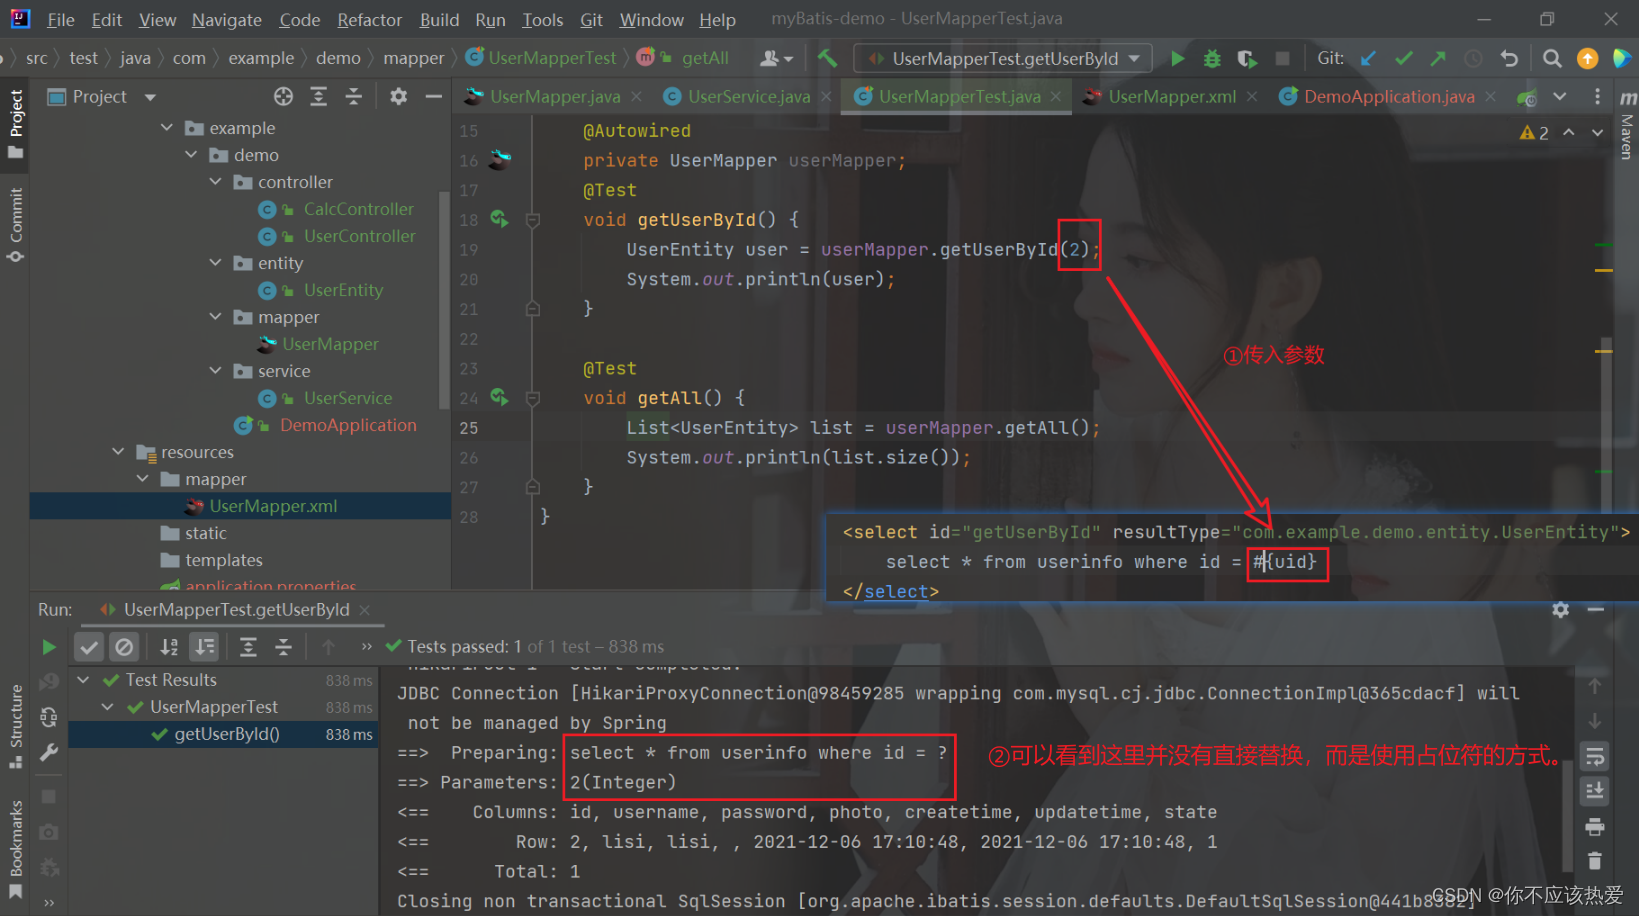Print test output using printer icon
This screenshot has height=916, width=1639.
[x=1595, y=827]
